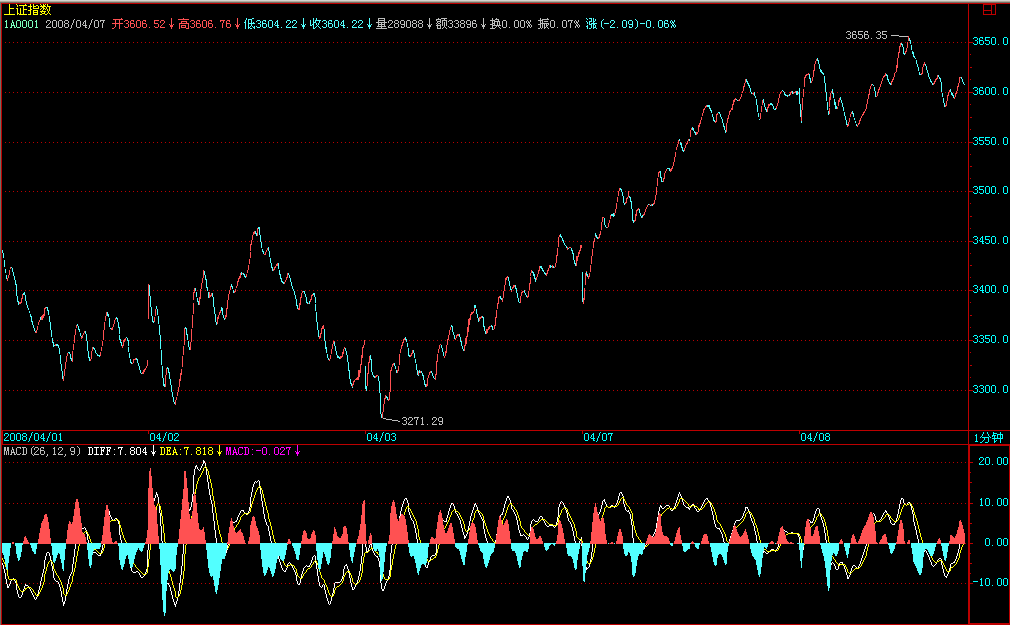Click the 上证指数 index title
Screen dimensions: 1010x625
pos(27,9)
